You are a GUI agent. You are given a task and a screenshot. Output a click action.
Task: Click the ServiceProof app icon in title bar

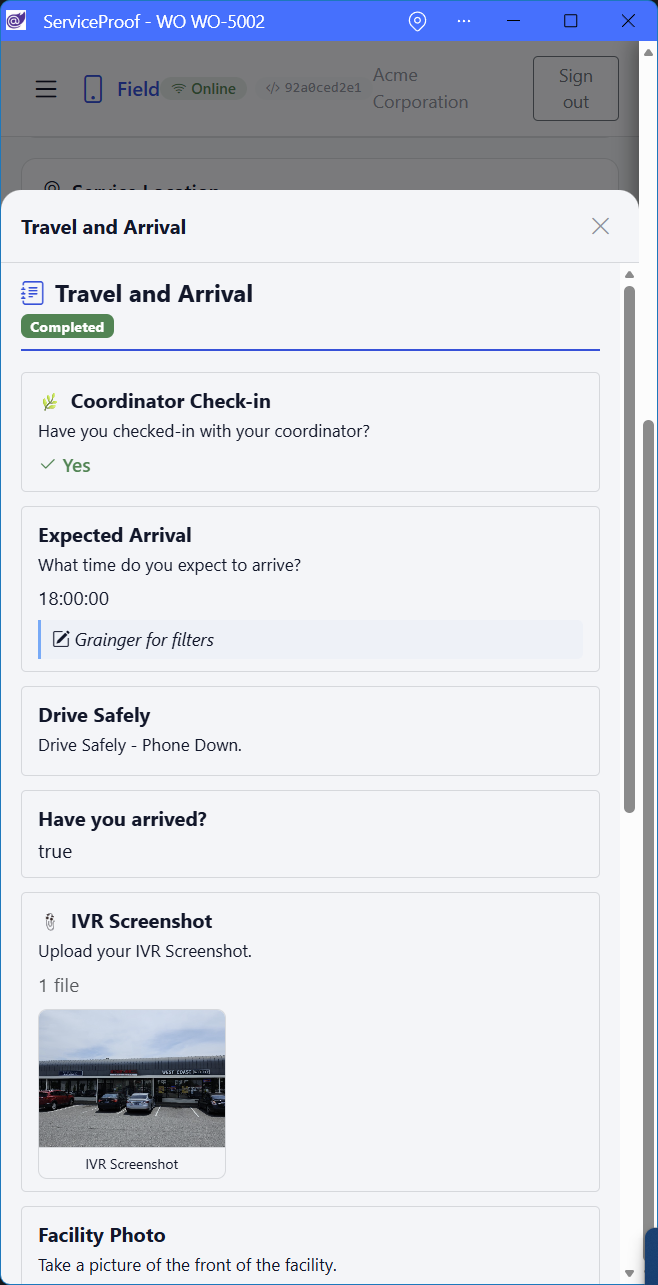(16, 21)
